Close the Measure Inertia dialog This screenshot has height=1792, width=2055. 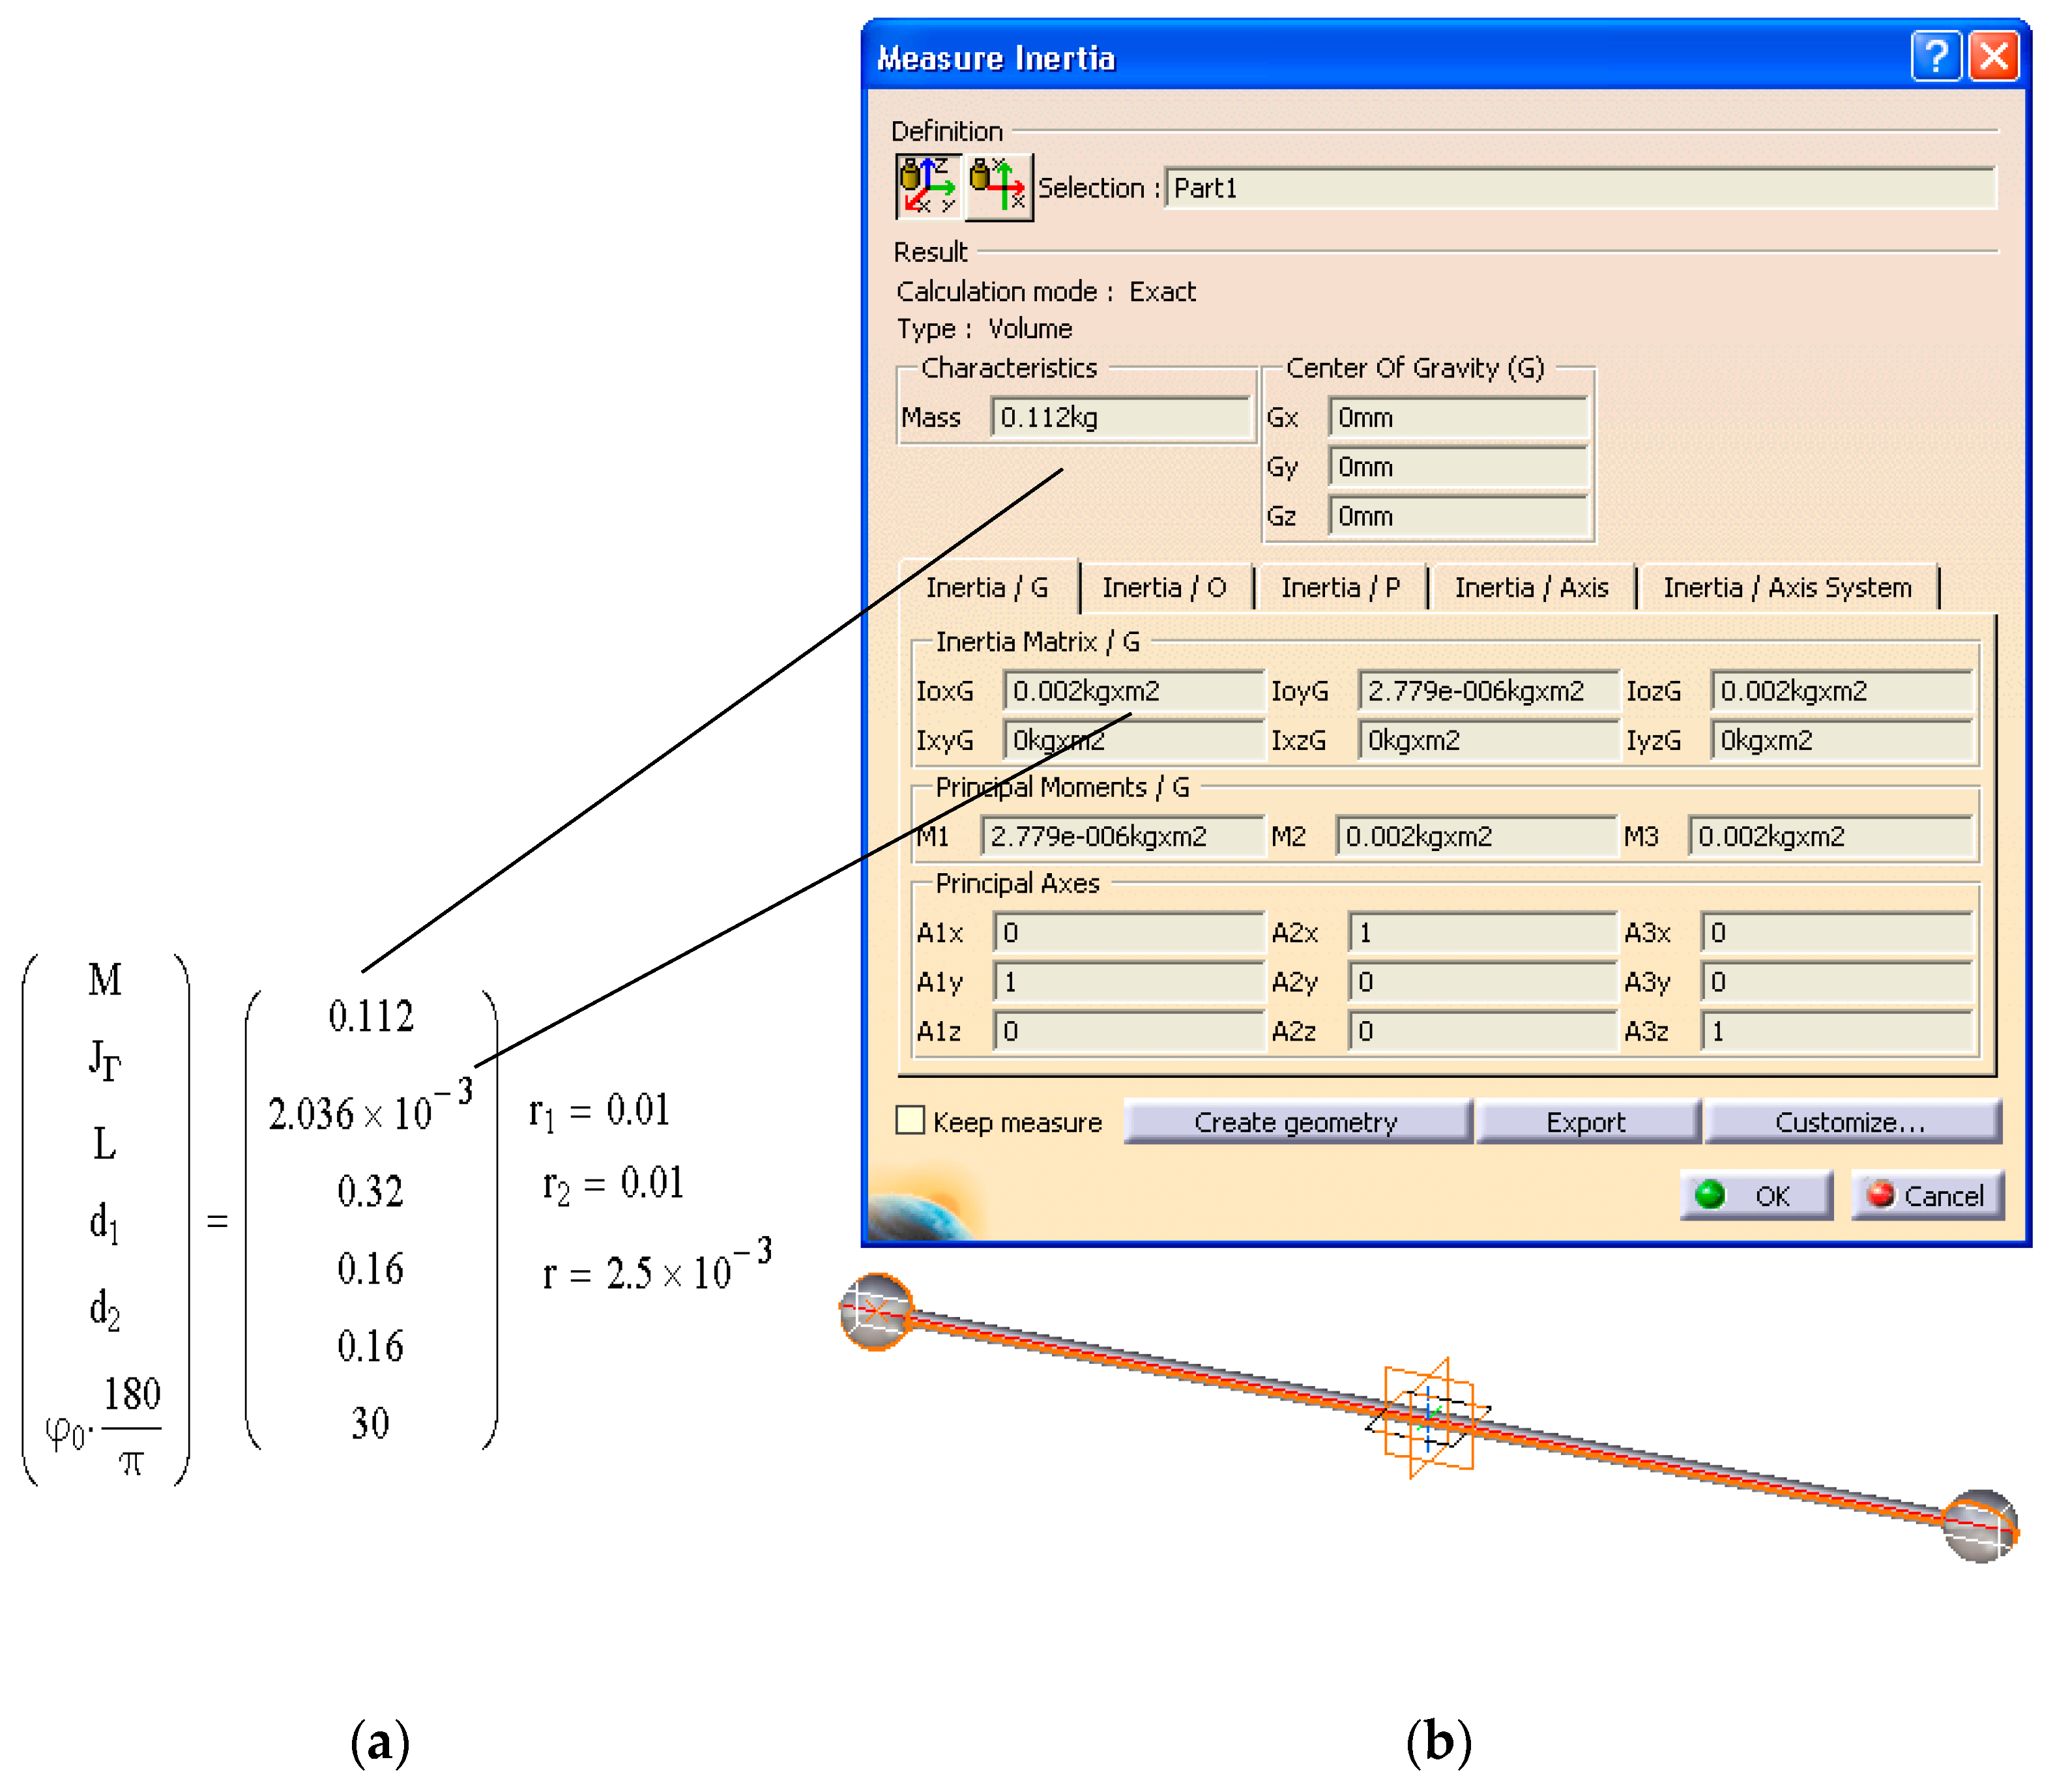pos(1994,56)
